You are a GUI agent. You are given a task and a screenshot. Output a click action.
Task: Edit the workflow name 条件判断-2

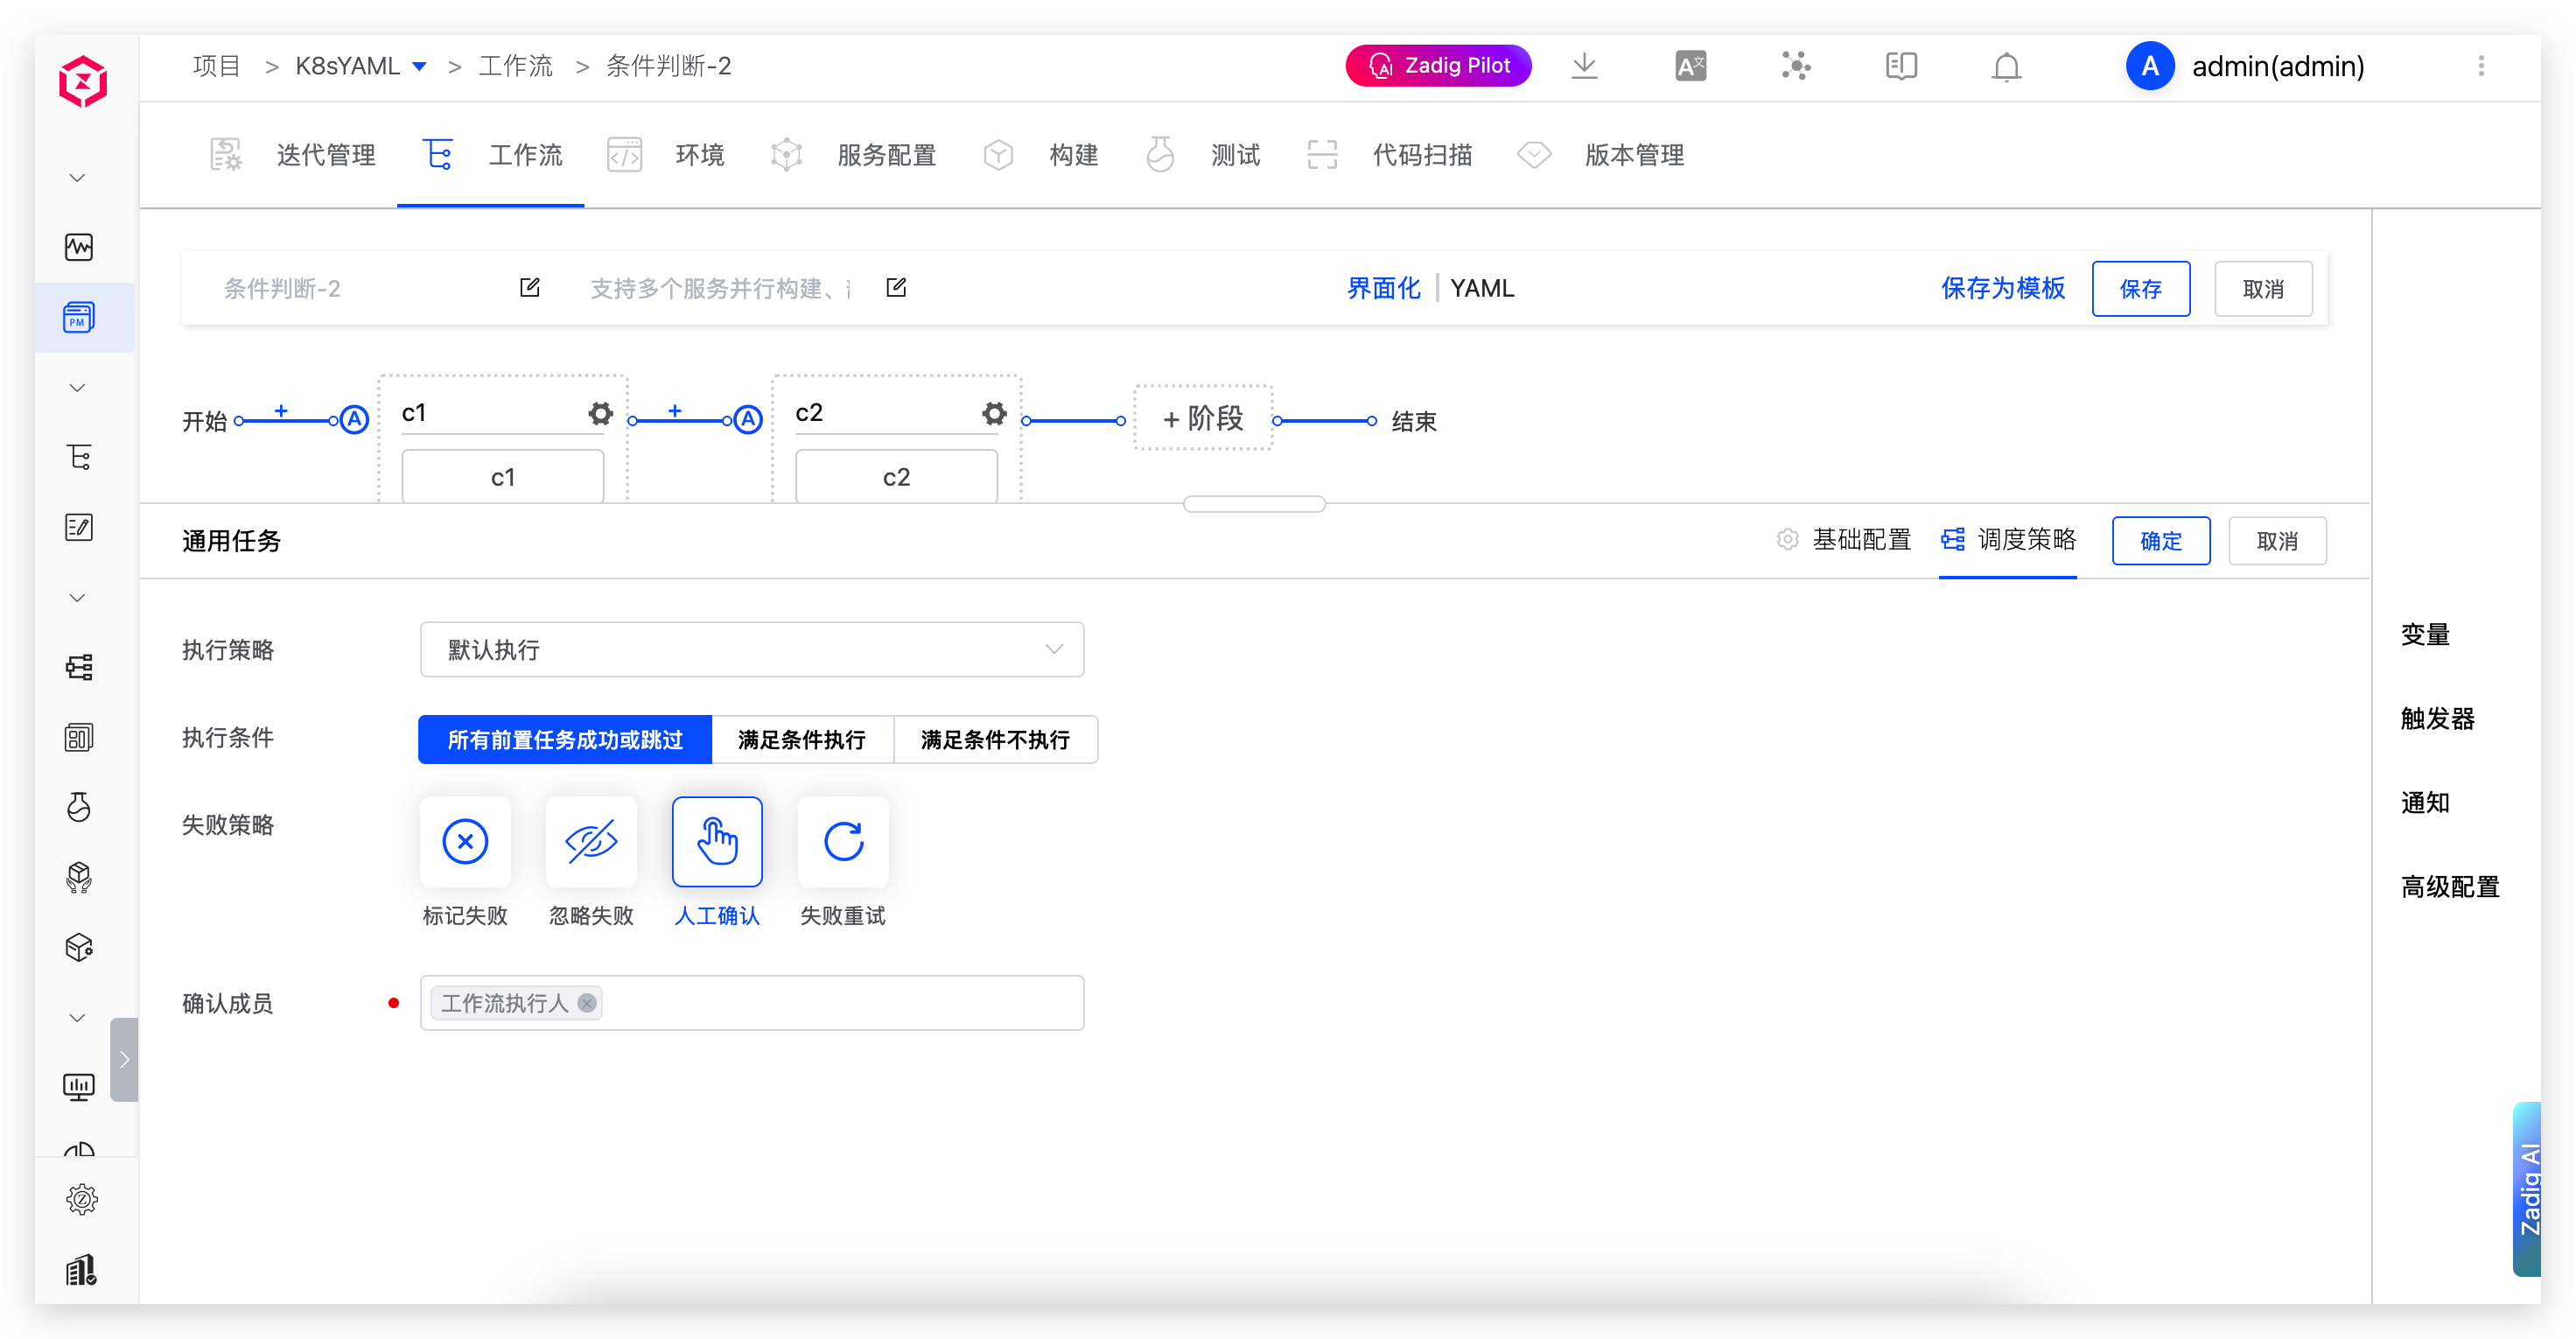[530, 288]
